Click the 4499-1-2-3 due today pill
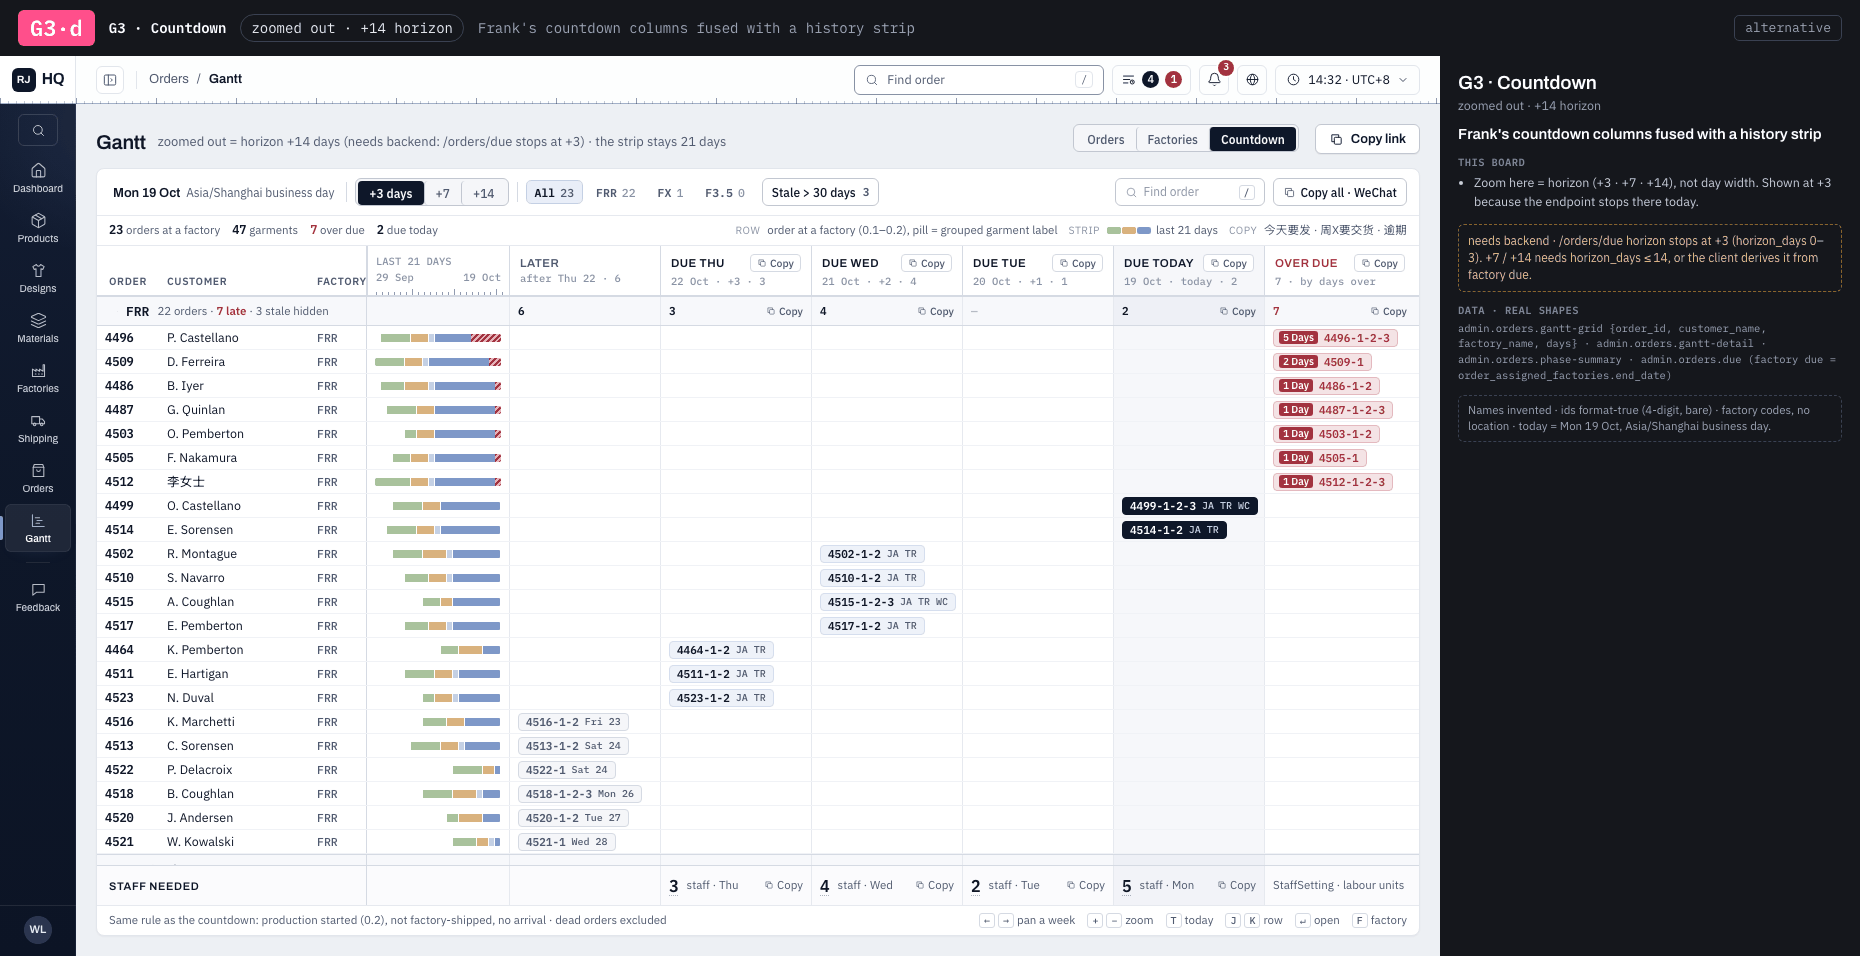The height and width of the screenshot is (956, 1860). (x=1189, y=506)
